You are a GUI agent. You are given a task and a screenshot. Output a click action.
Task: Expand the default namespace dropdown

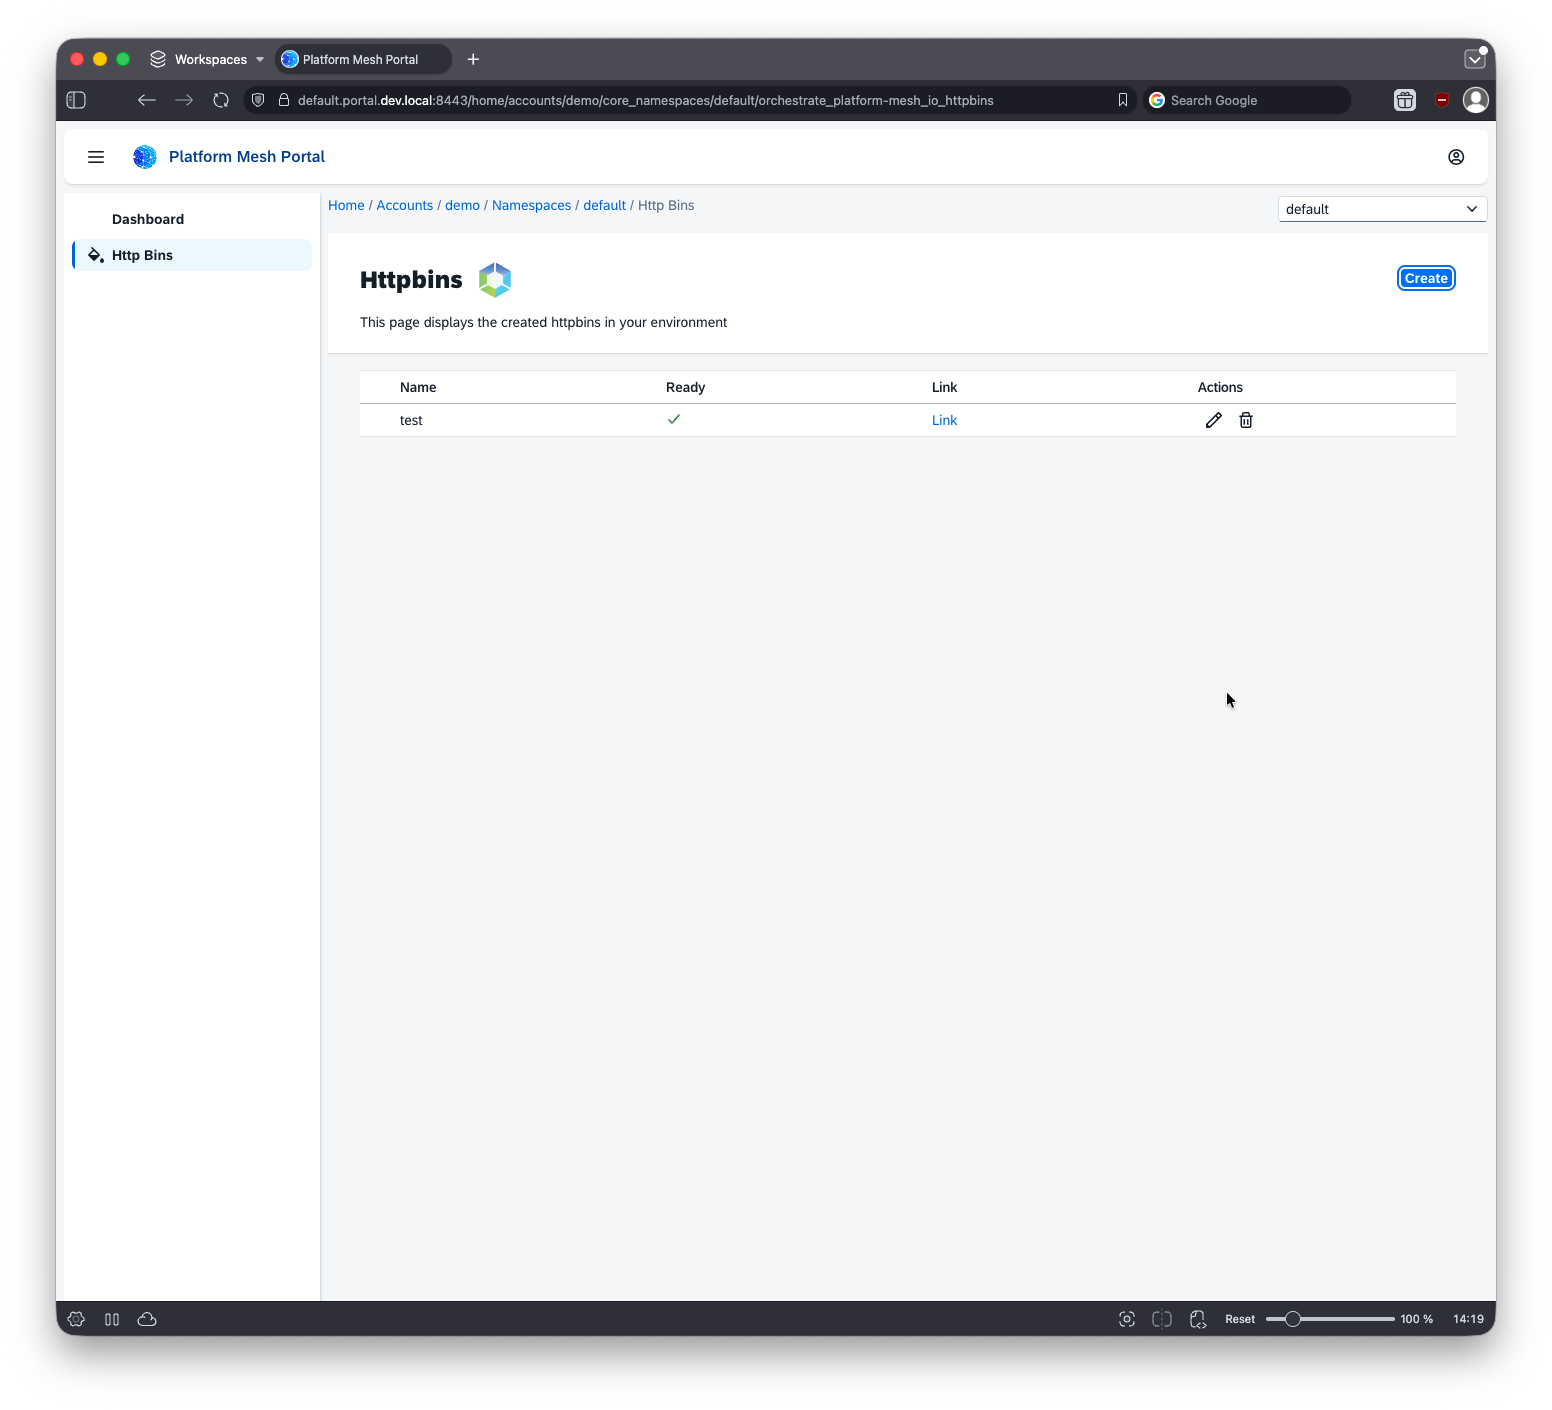click(x=1382, y=209)
